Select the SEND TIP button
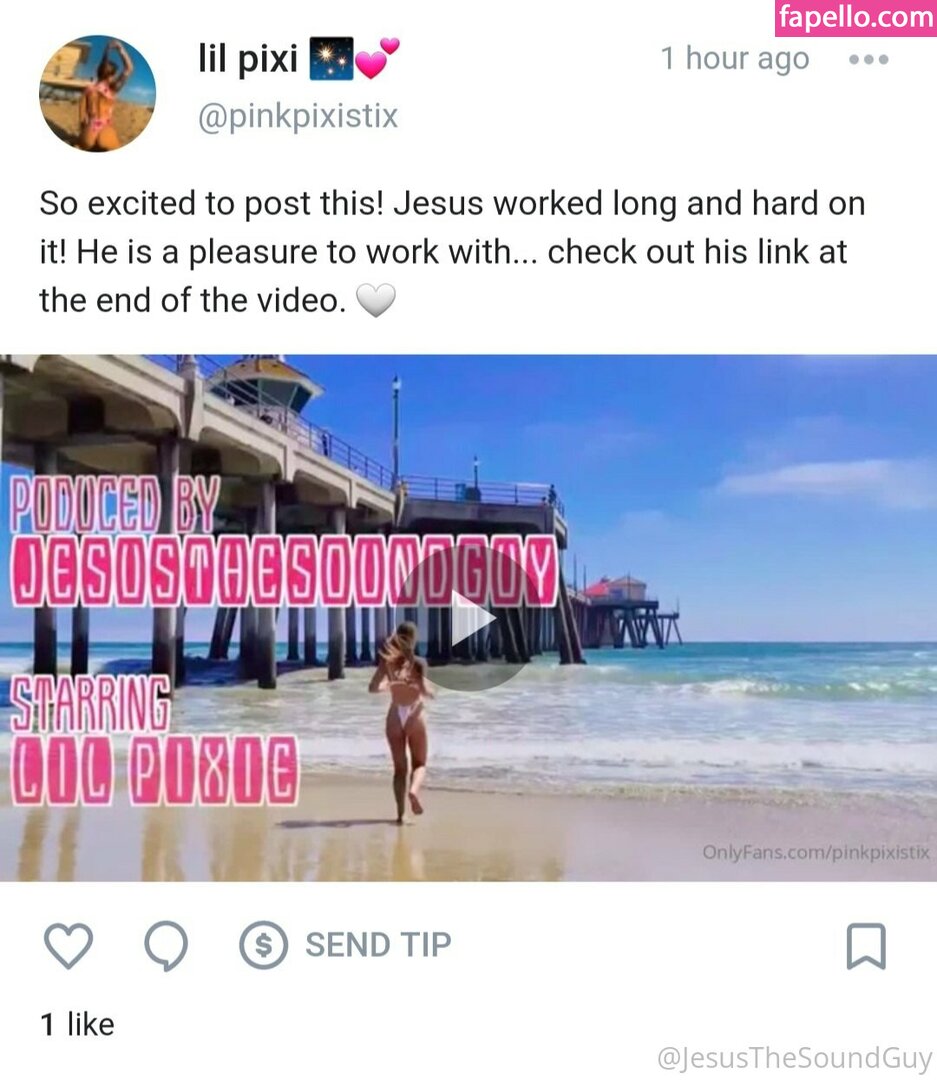The width and height of the screenshot is (937, 1080). pos(345,945)
